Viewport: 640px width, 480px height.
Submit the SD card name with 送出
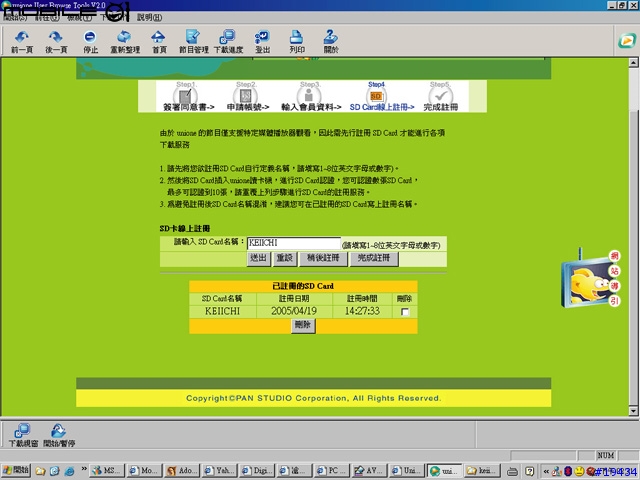point(258,258)
